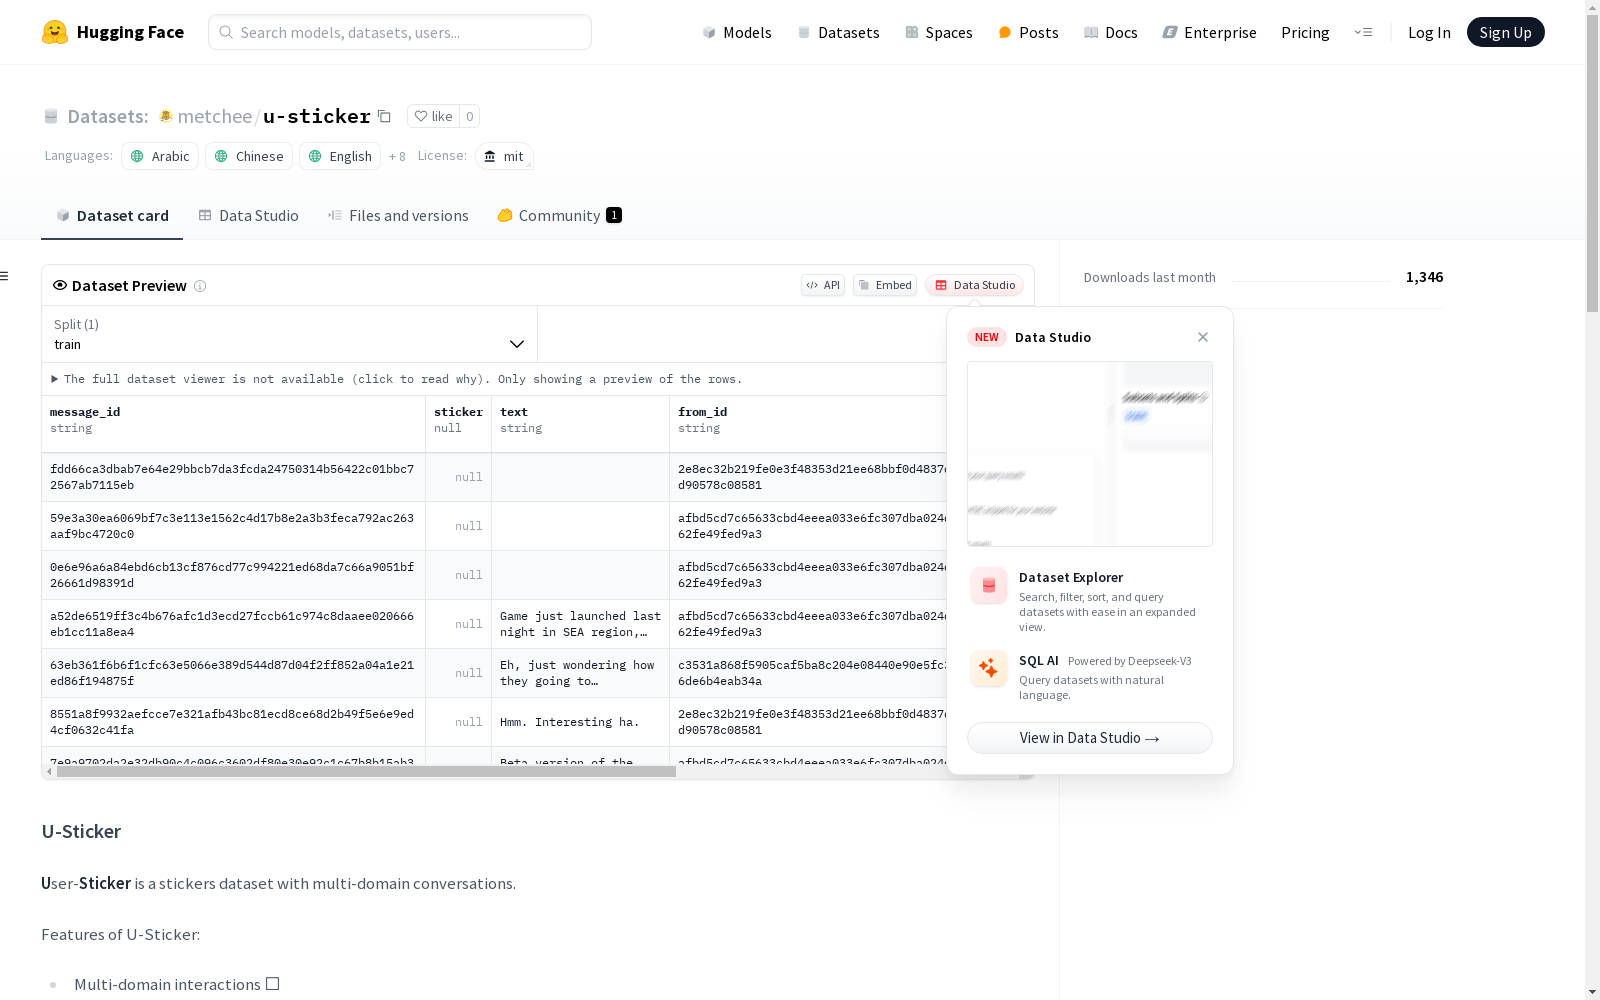Copy dataset name with copy icon
The height and width of the screenshot is (1000, 1600).
tap(384, 116)
